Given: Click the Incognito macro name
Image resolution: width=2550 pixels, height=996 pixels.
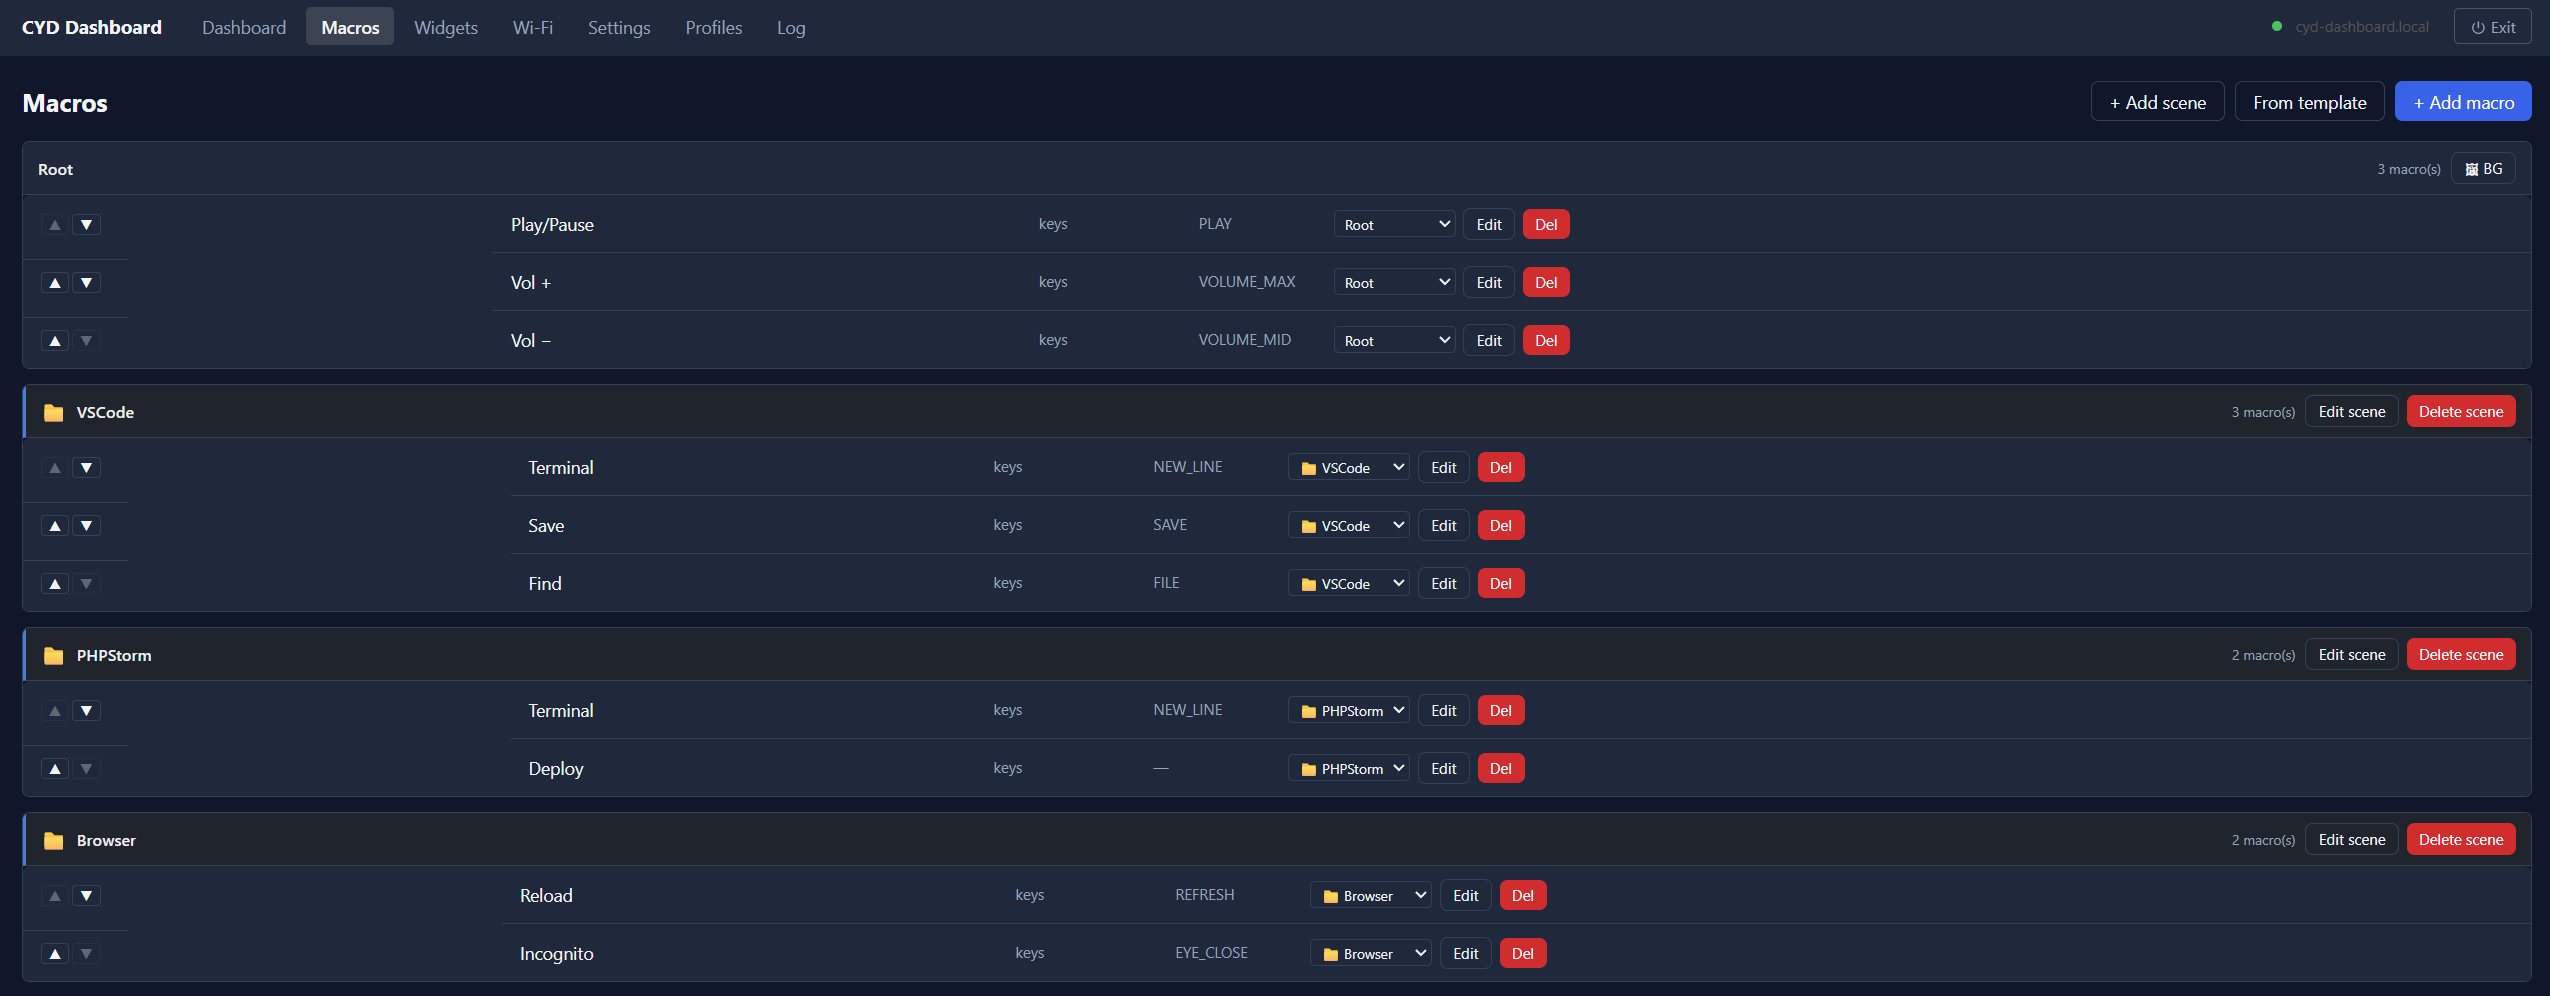Looking at the screenshot, I should coord(557,954).
